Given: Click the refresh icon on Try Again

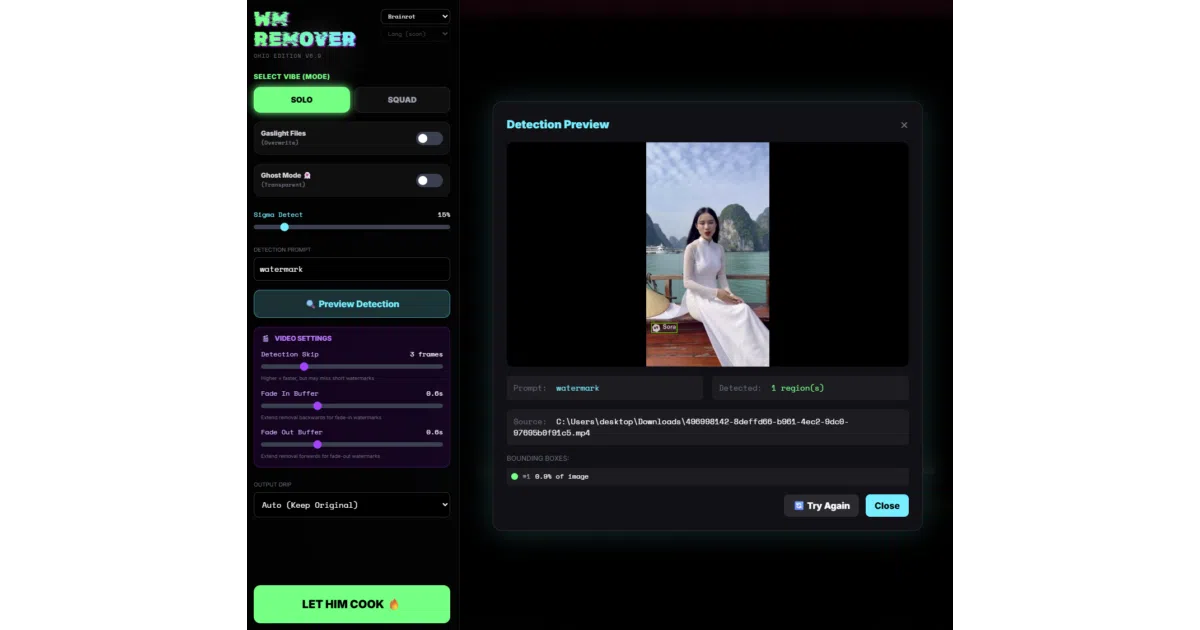Looking at the screenshot, I should [798, 505].
